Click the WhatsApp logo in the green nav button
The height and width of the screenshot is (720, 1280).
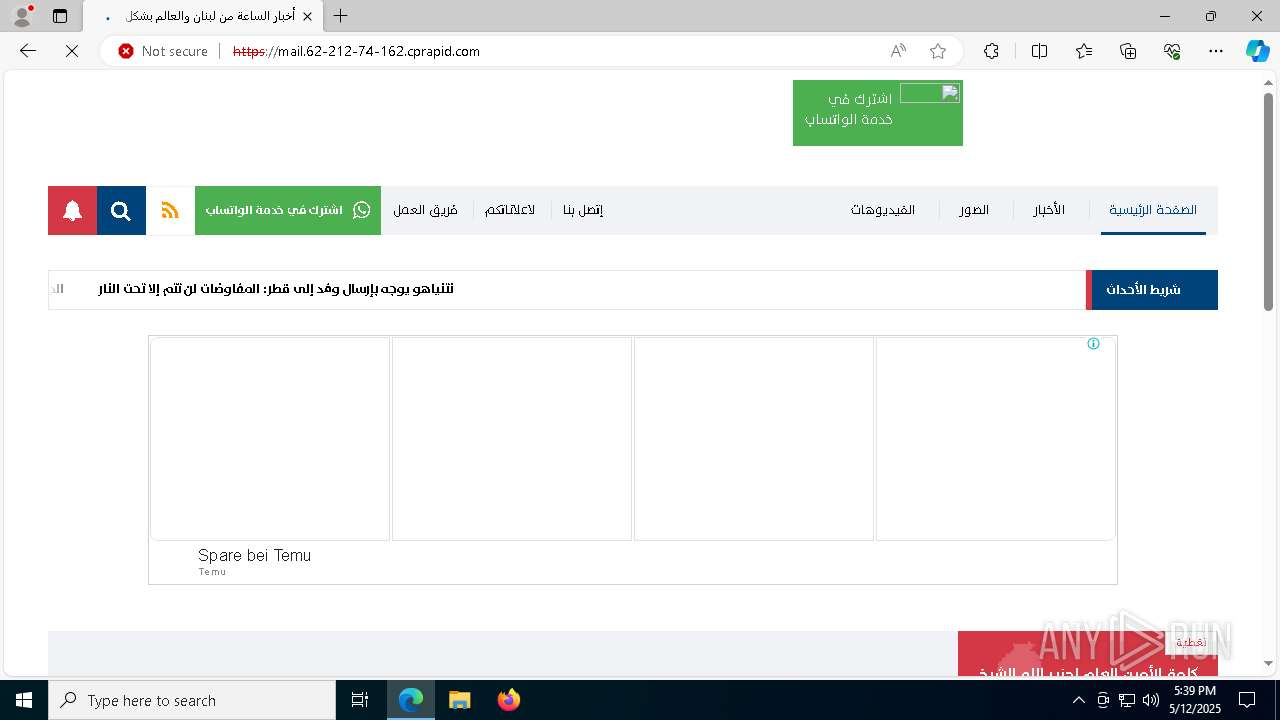coord(362,210)
